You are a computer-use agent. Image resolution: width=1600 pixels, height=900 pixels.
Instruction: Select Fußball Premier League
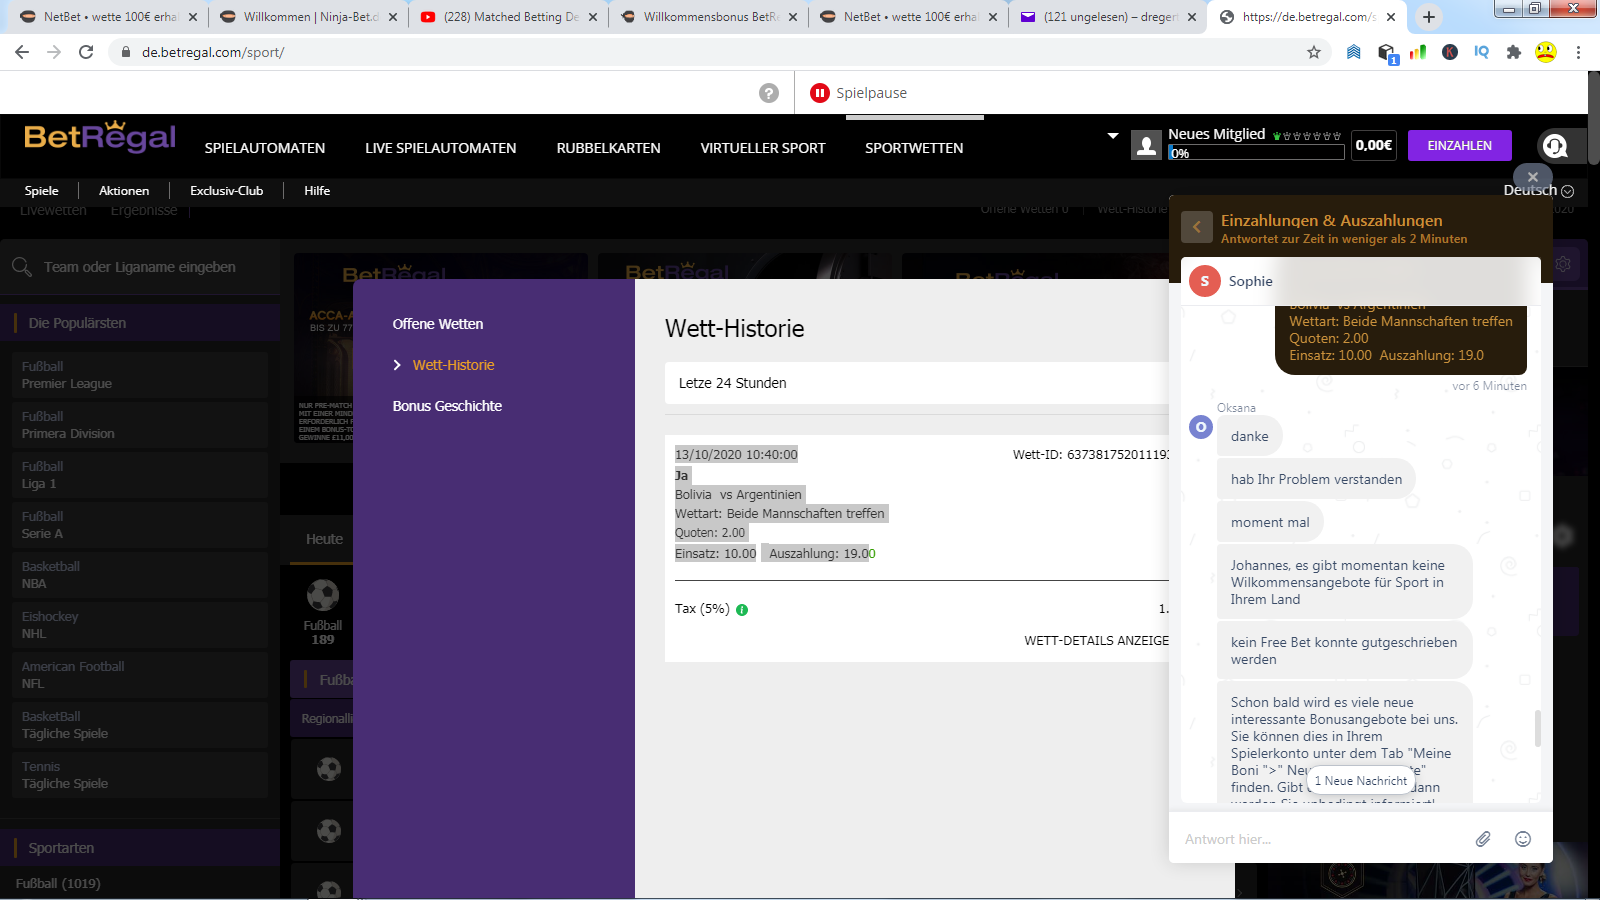point(140,375)
